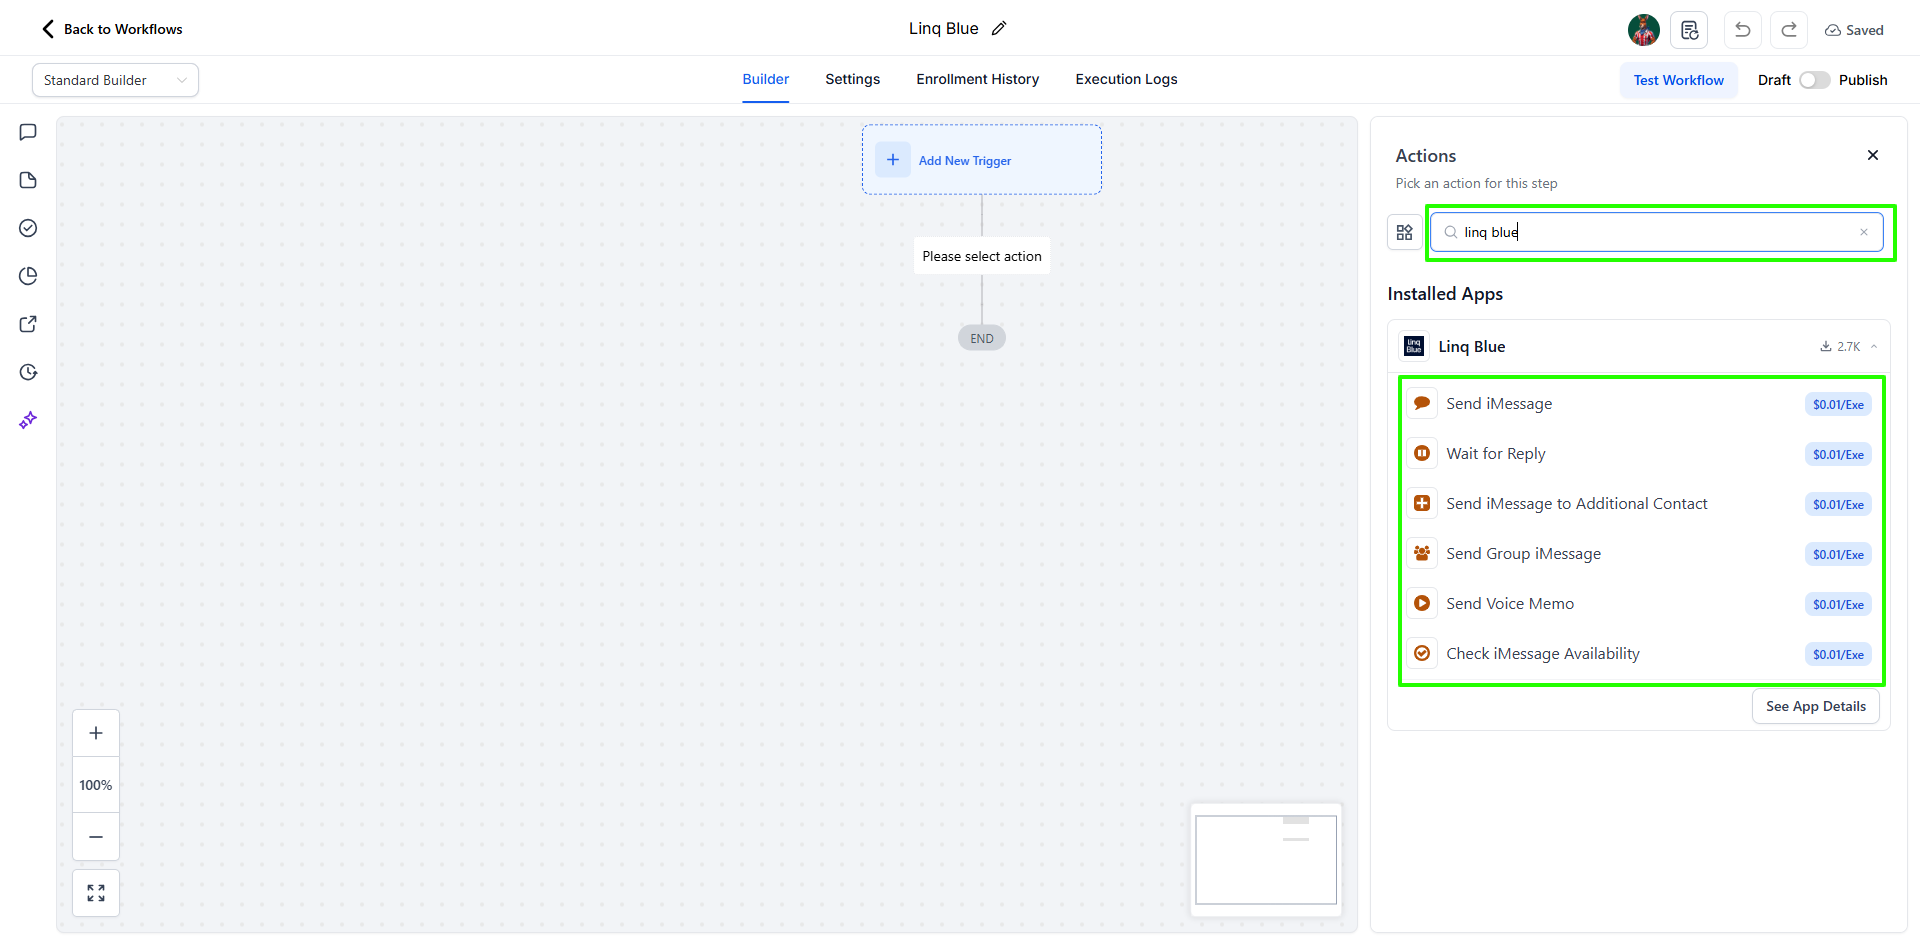Image resolution: width=1920 pixels, height=945 pixels.
Task: Click the Linq Blue app logo
Action: click(1414, 346)
